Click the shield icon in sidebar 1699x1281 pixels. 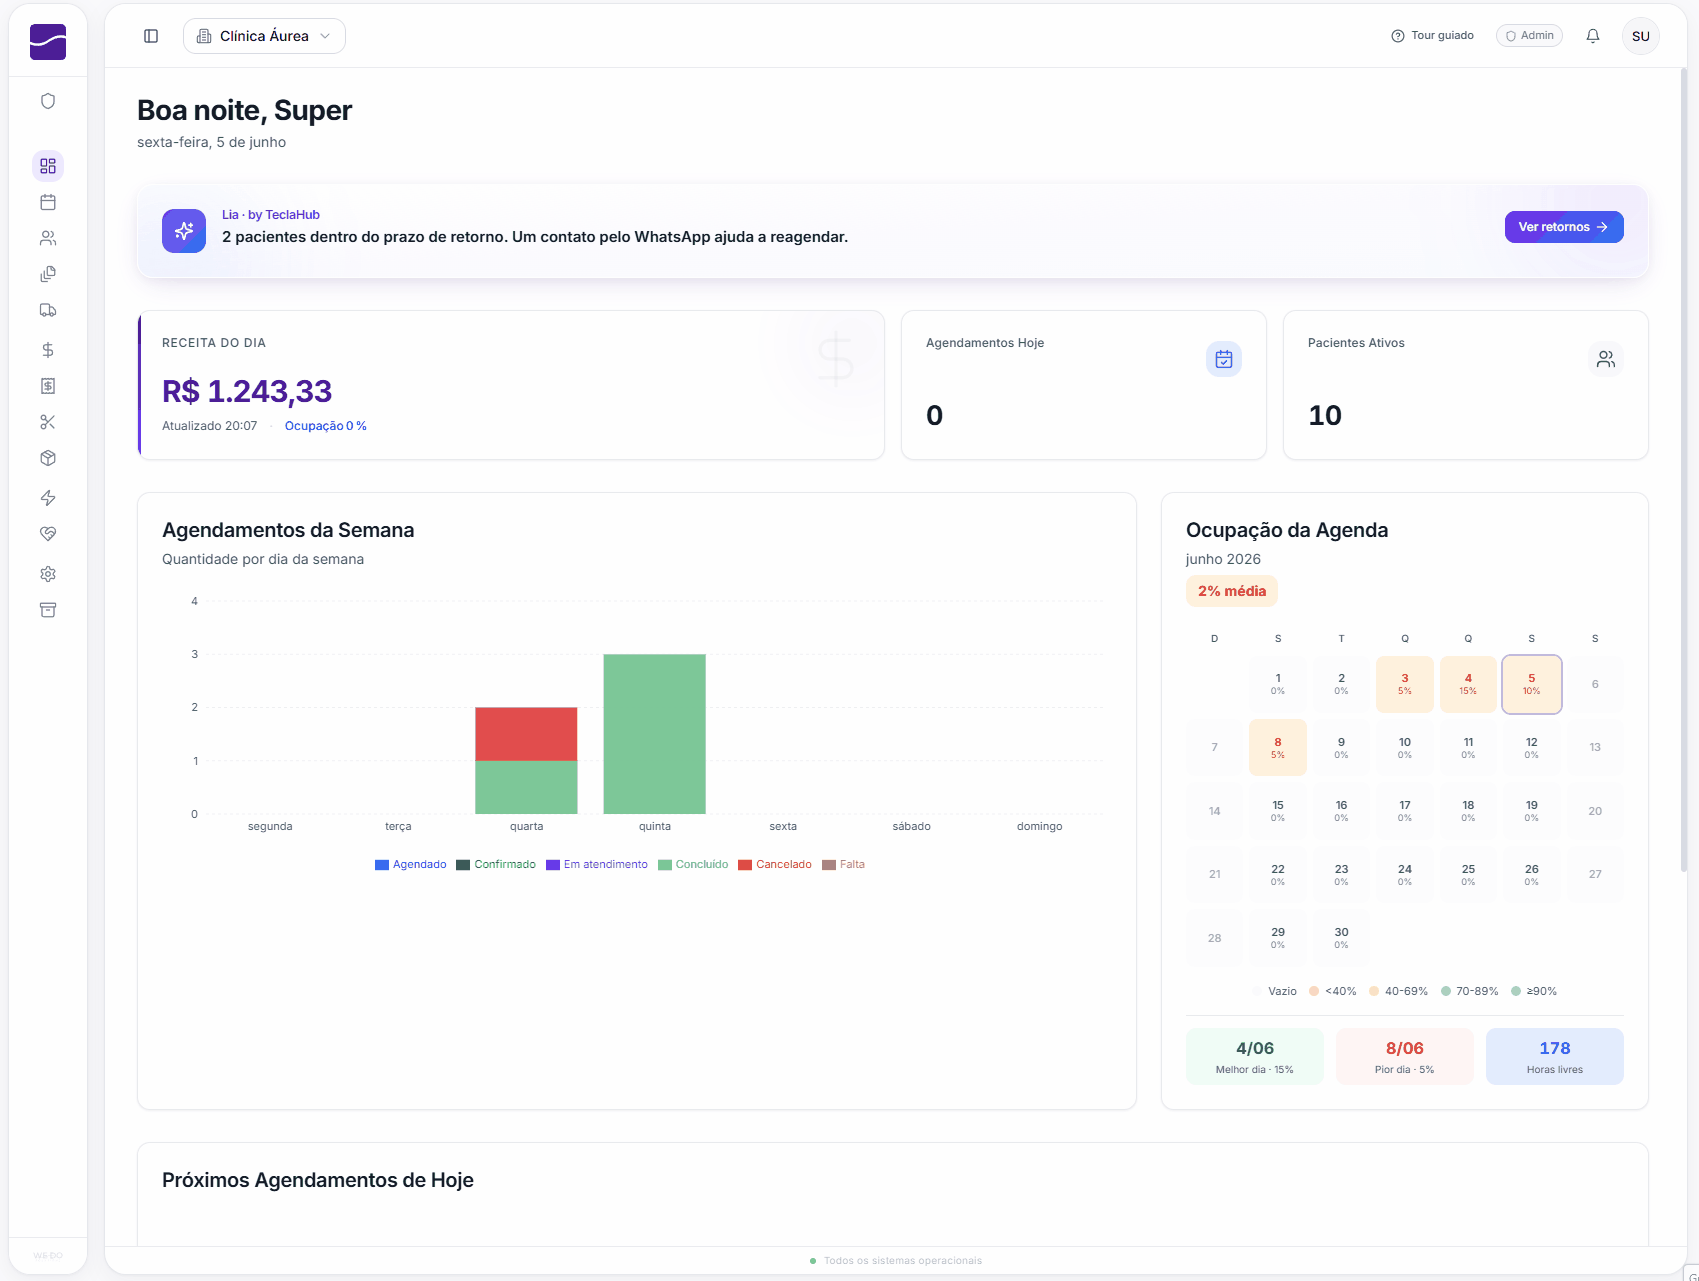[48, 101]
